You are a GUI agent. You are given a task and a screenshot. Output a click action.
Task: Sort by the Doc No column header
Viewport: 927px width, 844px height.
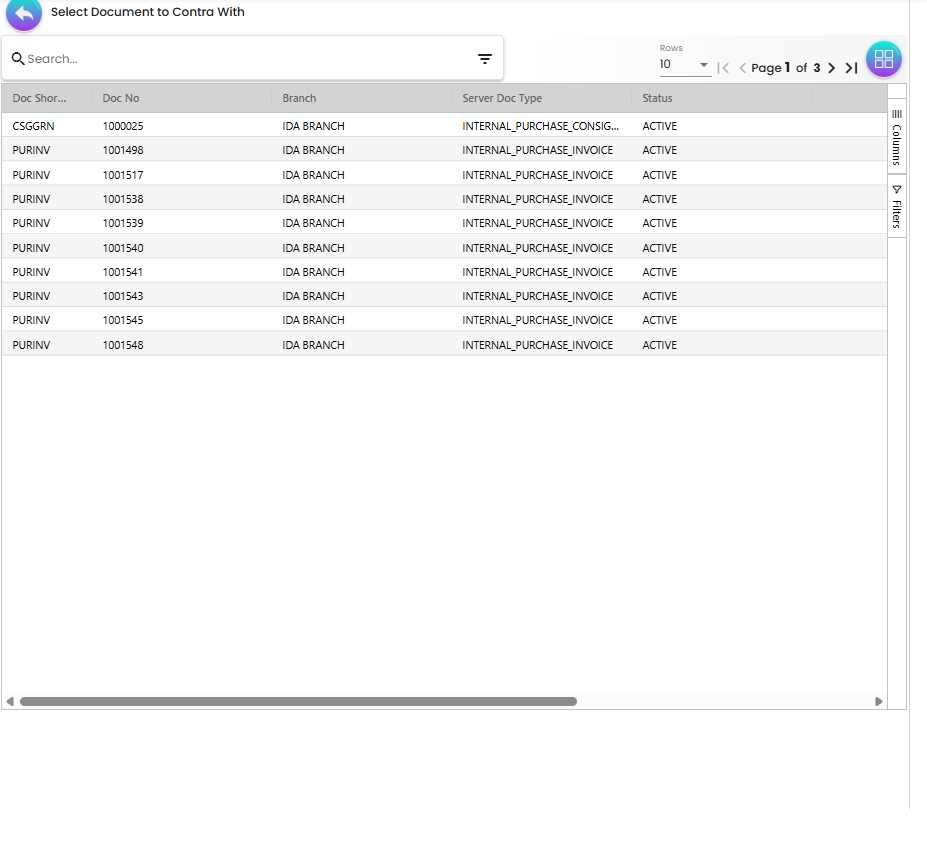click(x=119, y=98)
